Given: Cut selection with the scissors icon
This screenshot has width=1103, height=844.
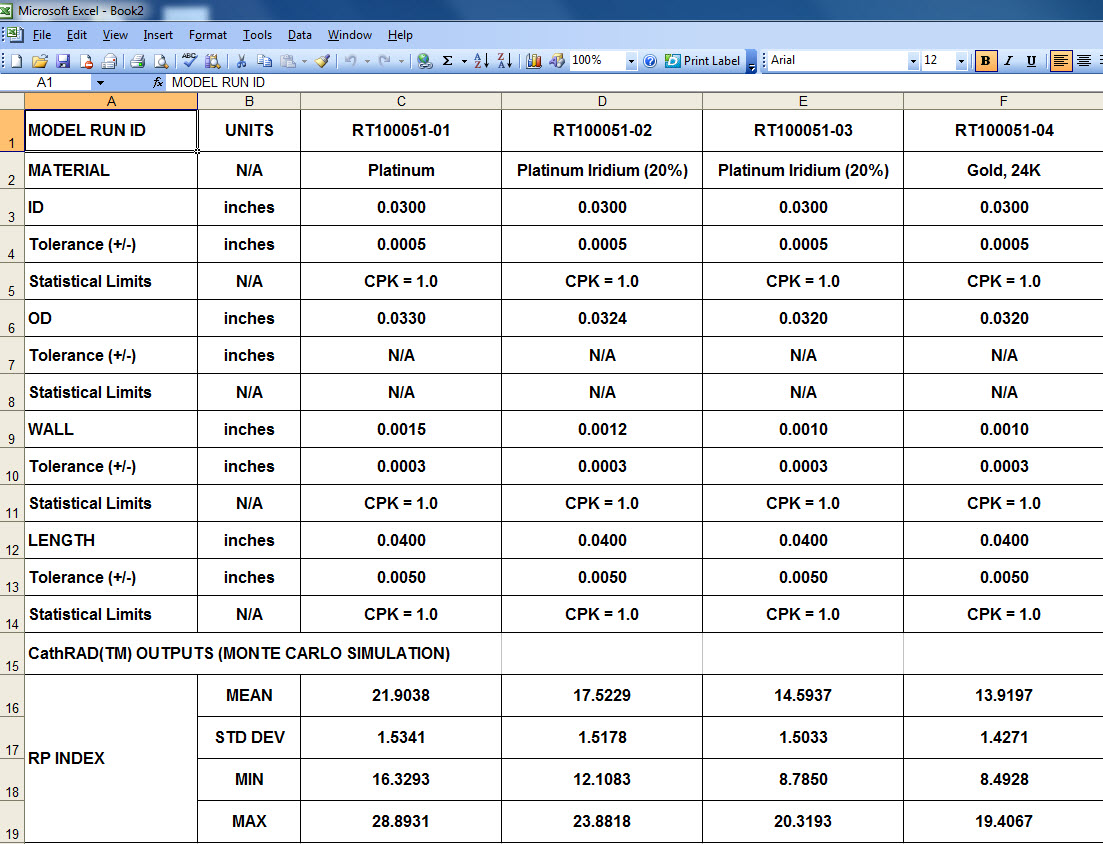Looking at the screenshot, I should (241, 61).
